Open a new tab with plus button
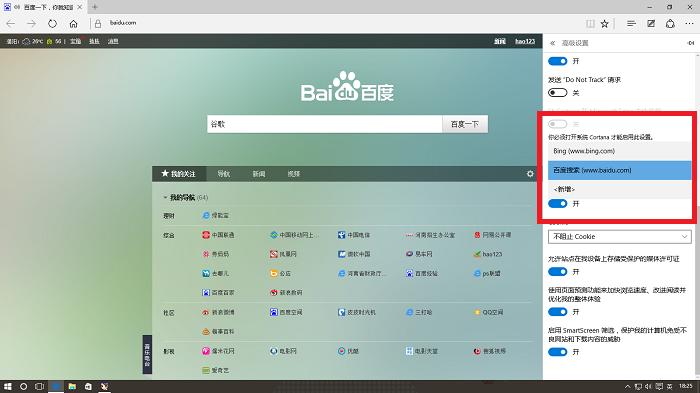This screenshot has width=700, height=393. [95, 7]
